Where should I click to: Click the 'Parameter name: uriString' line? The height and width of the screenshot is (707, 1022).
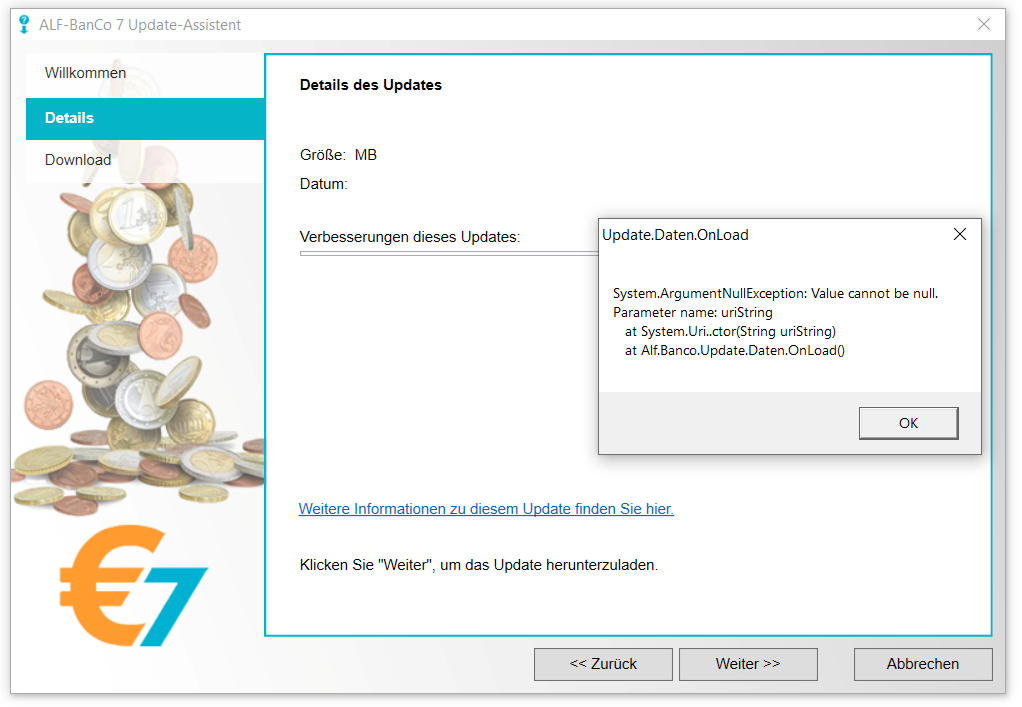point(692,313)
